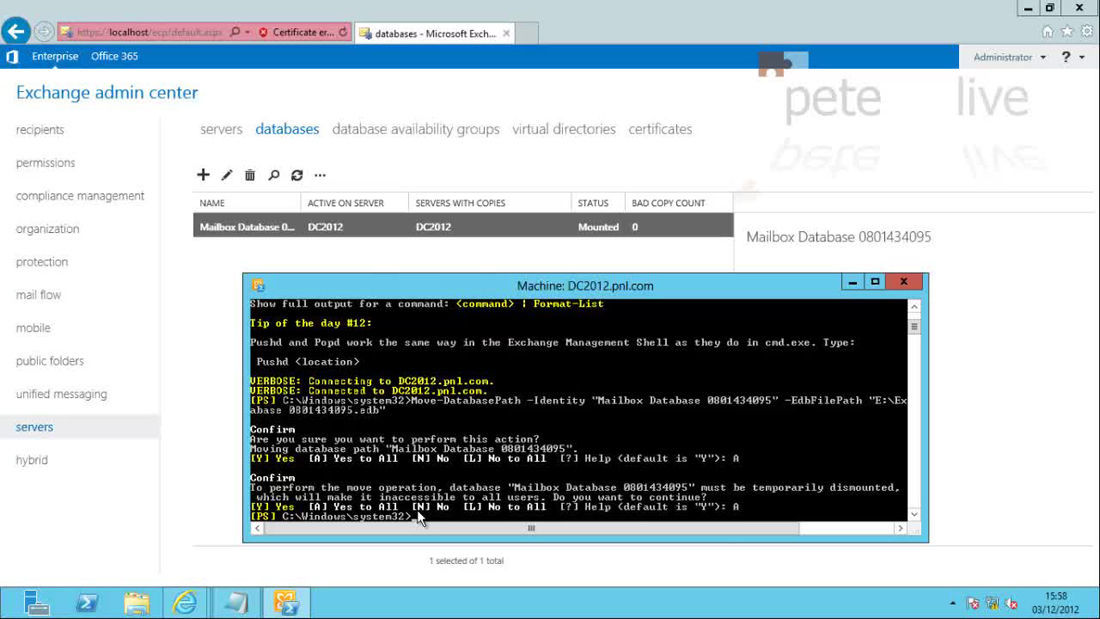This screenshot has height=619, width=1100.
Task: Open browser Home icon
Action: click(x=1047, y=32)
